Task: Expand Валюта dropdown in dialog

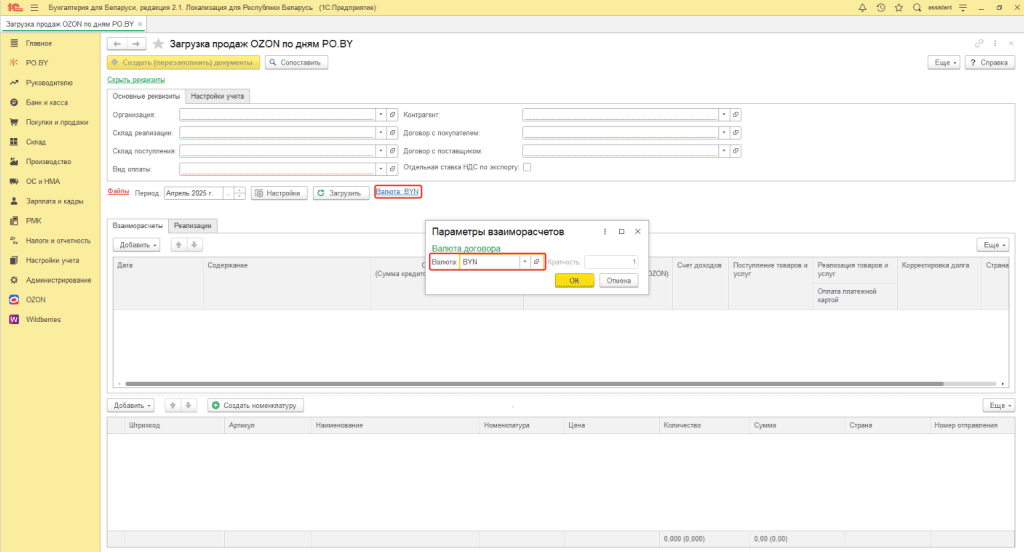Action: tap(525, 261)
